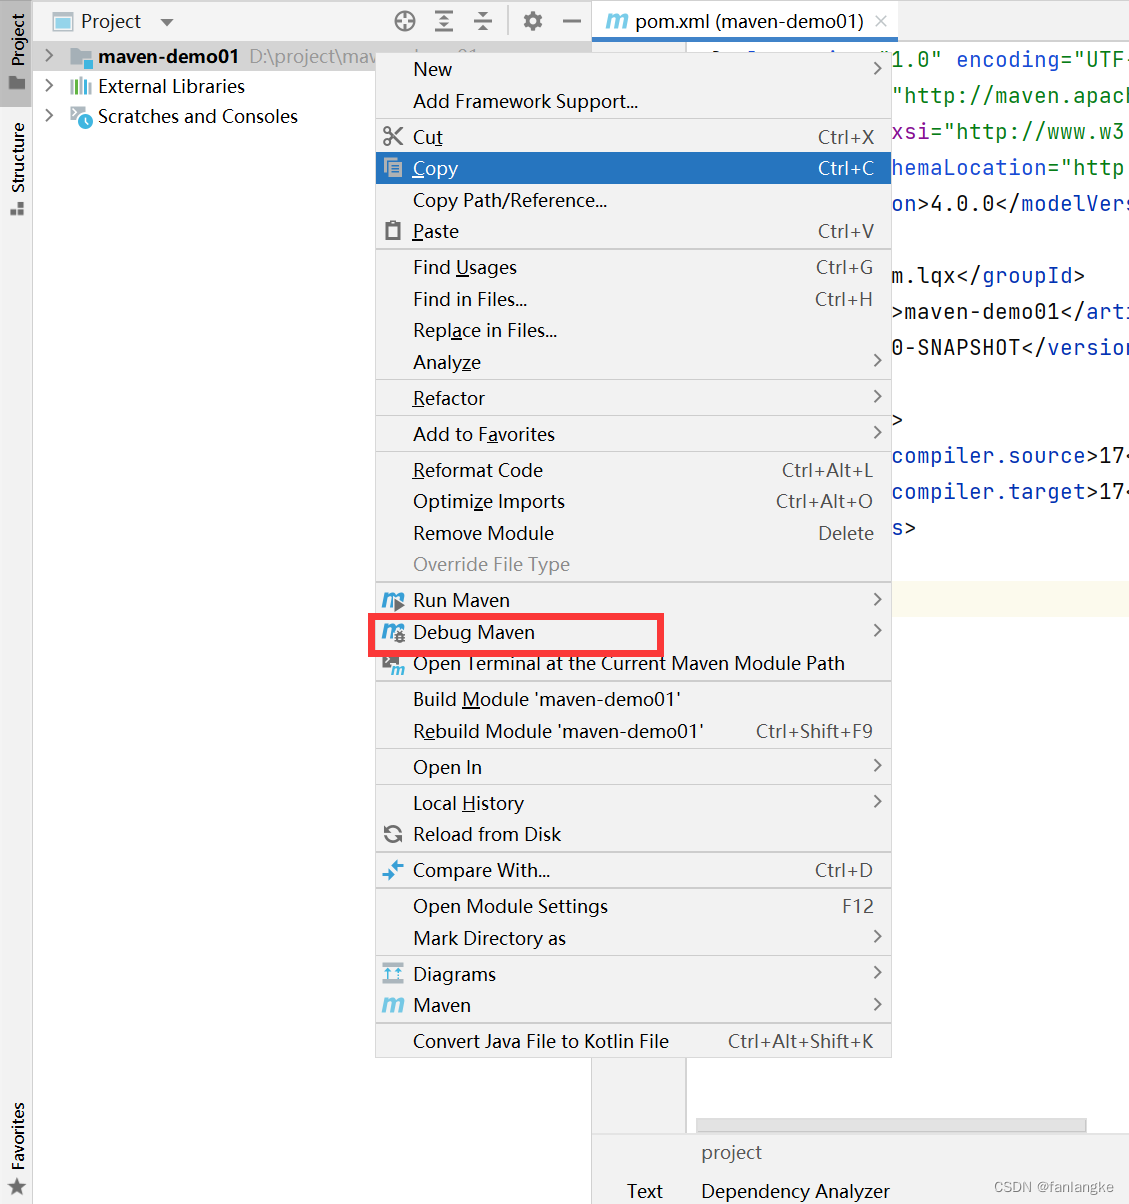Image resolution: width=1129 pixels, height=1204 pixels.
Task: Open the Run Maven submenu arrow
Action: coord(877,599)
